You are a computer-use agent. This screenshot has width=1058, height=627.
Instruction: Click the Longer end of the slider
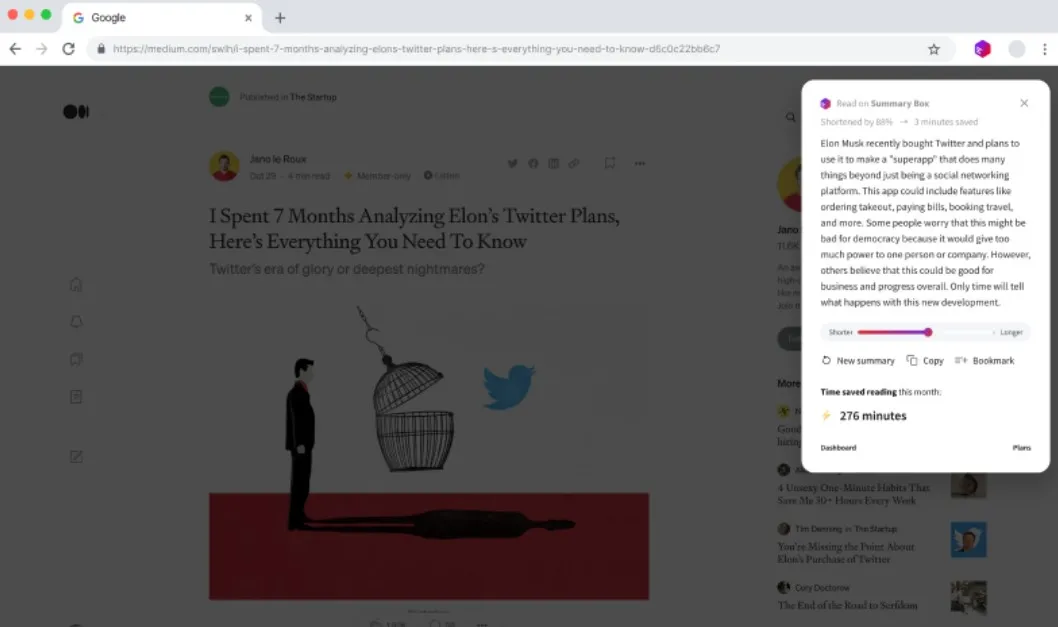[1011, 332]
